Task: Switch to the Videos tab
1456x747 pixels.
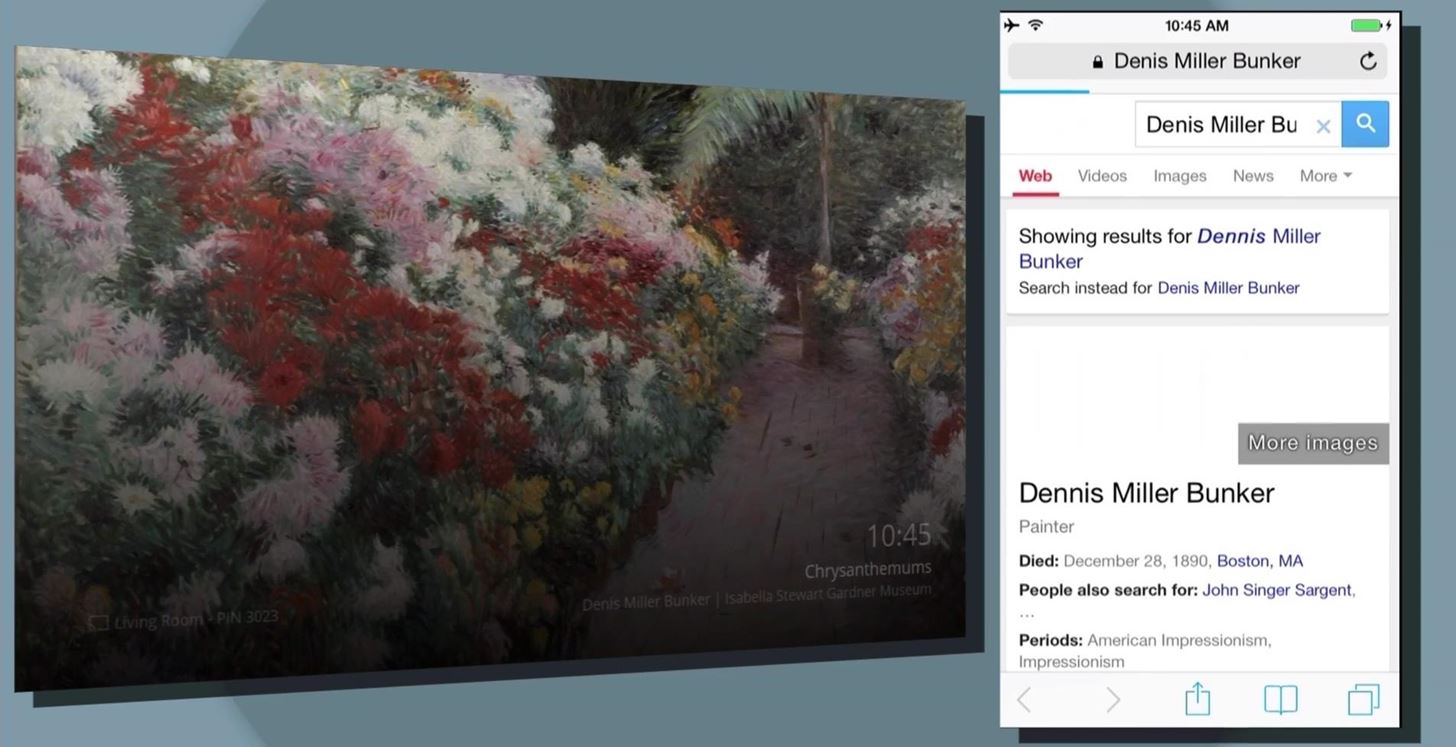Action: pyautogui.click(x=1102, y=176)
